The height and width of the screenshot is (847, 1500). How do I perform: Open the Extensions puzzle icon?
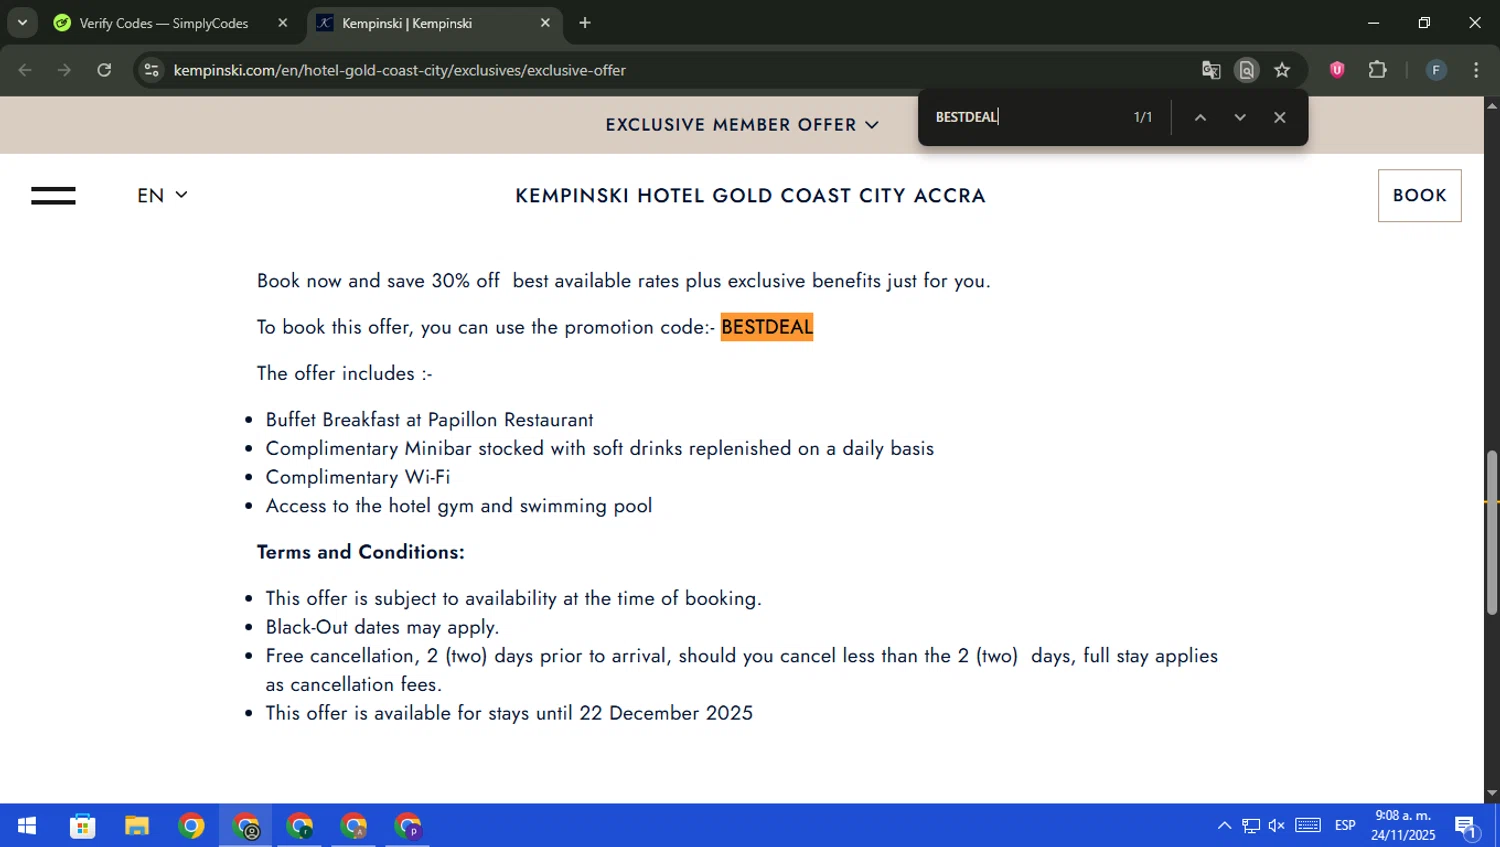coord(1377,70)
